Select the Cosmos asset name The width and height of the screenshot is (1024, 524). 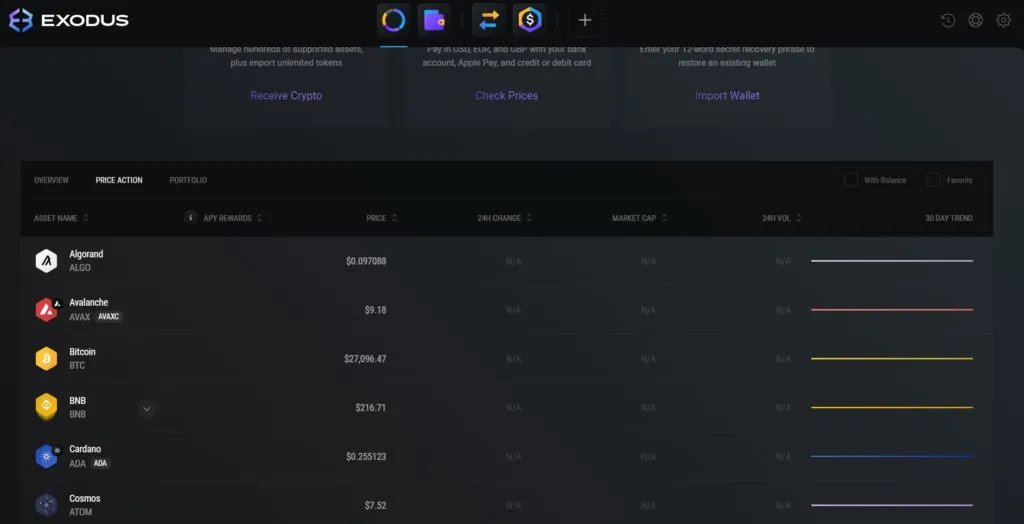pos(85,499)
